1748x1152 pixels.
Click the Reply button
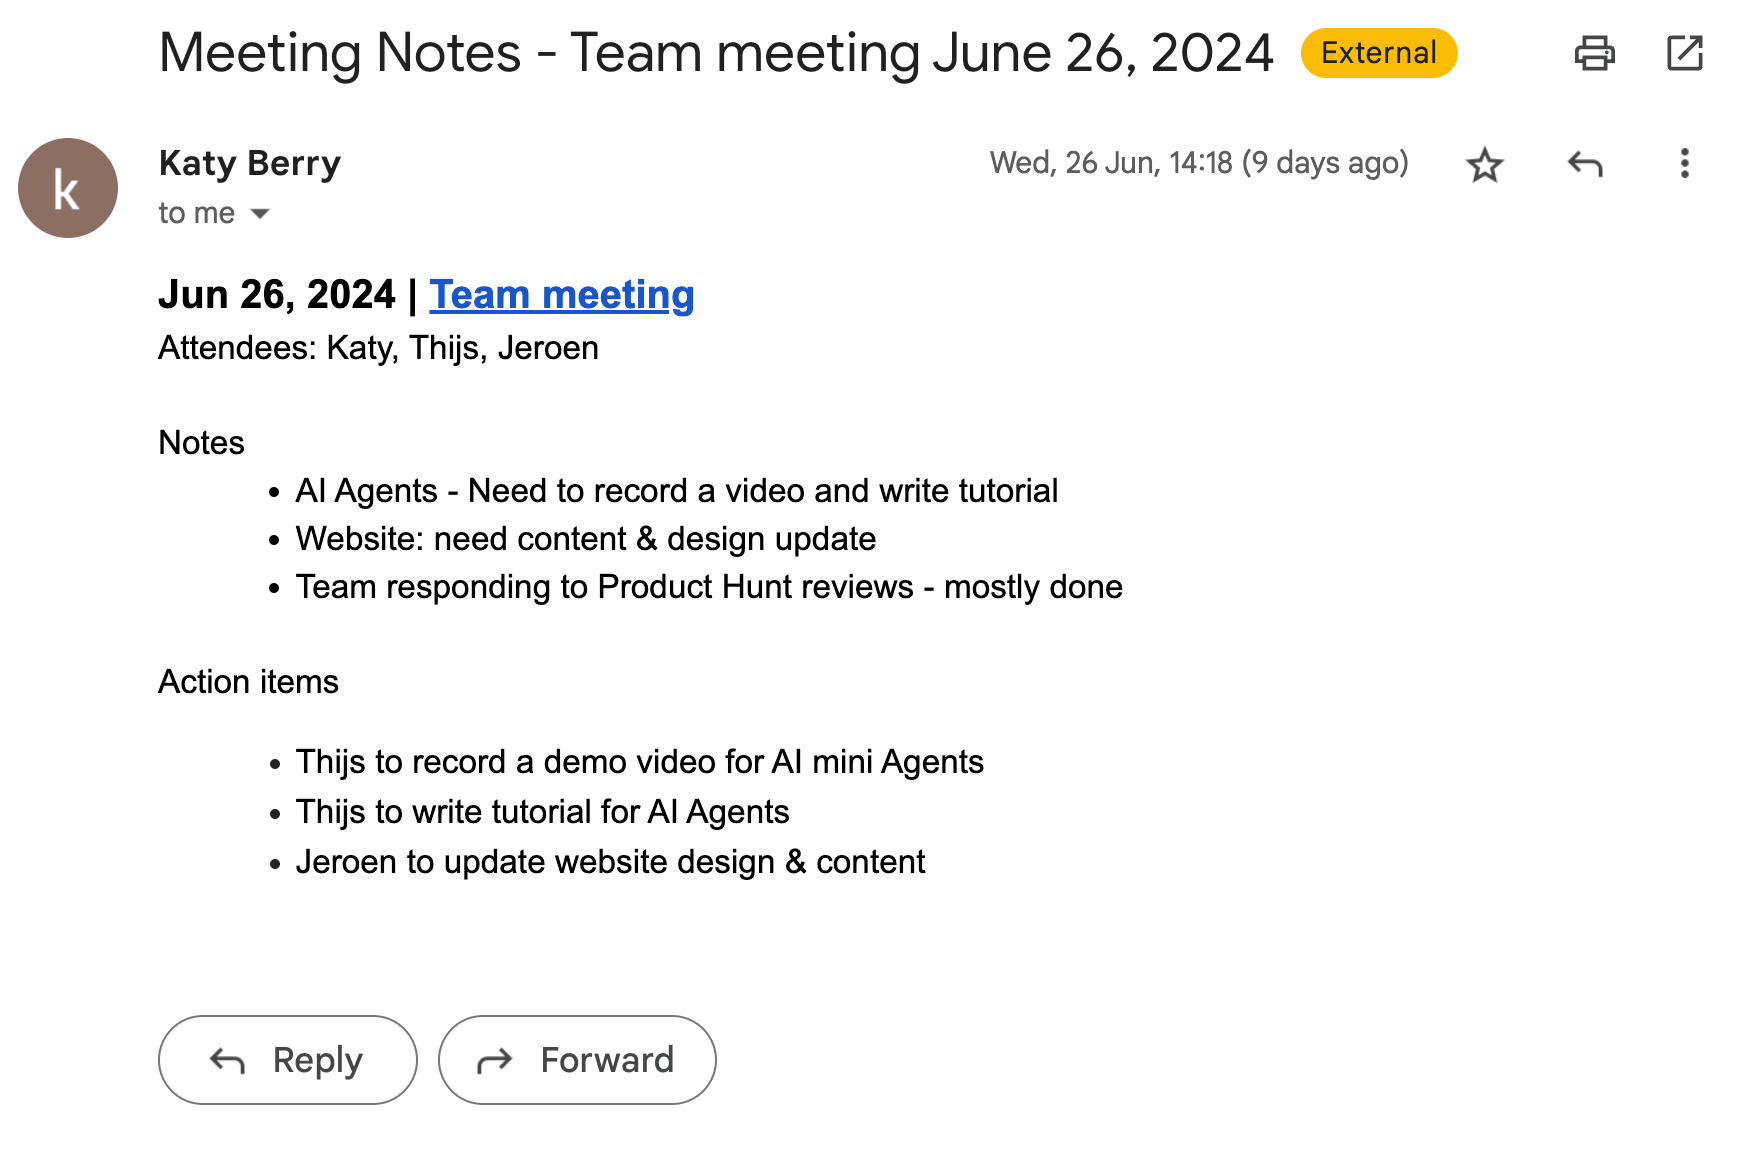tap(286, 1060)
